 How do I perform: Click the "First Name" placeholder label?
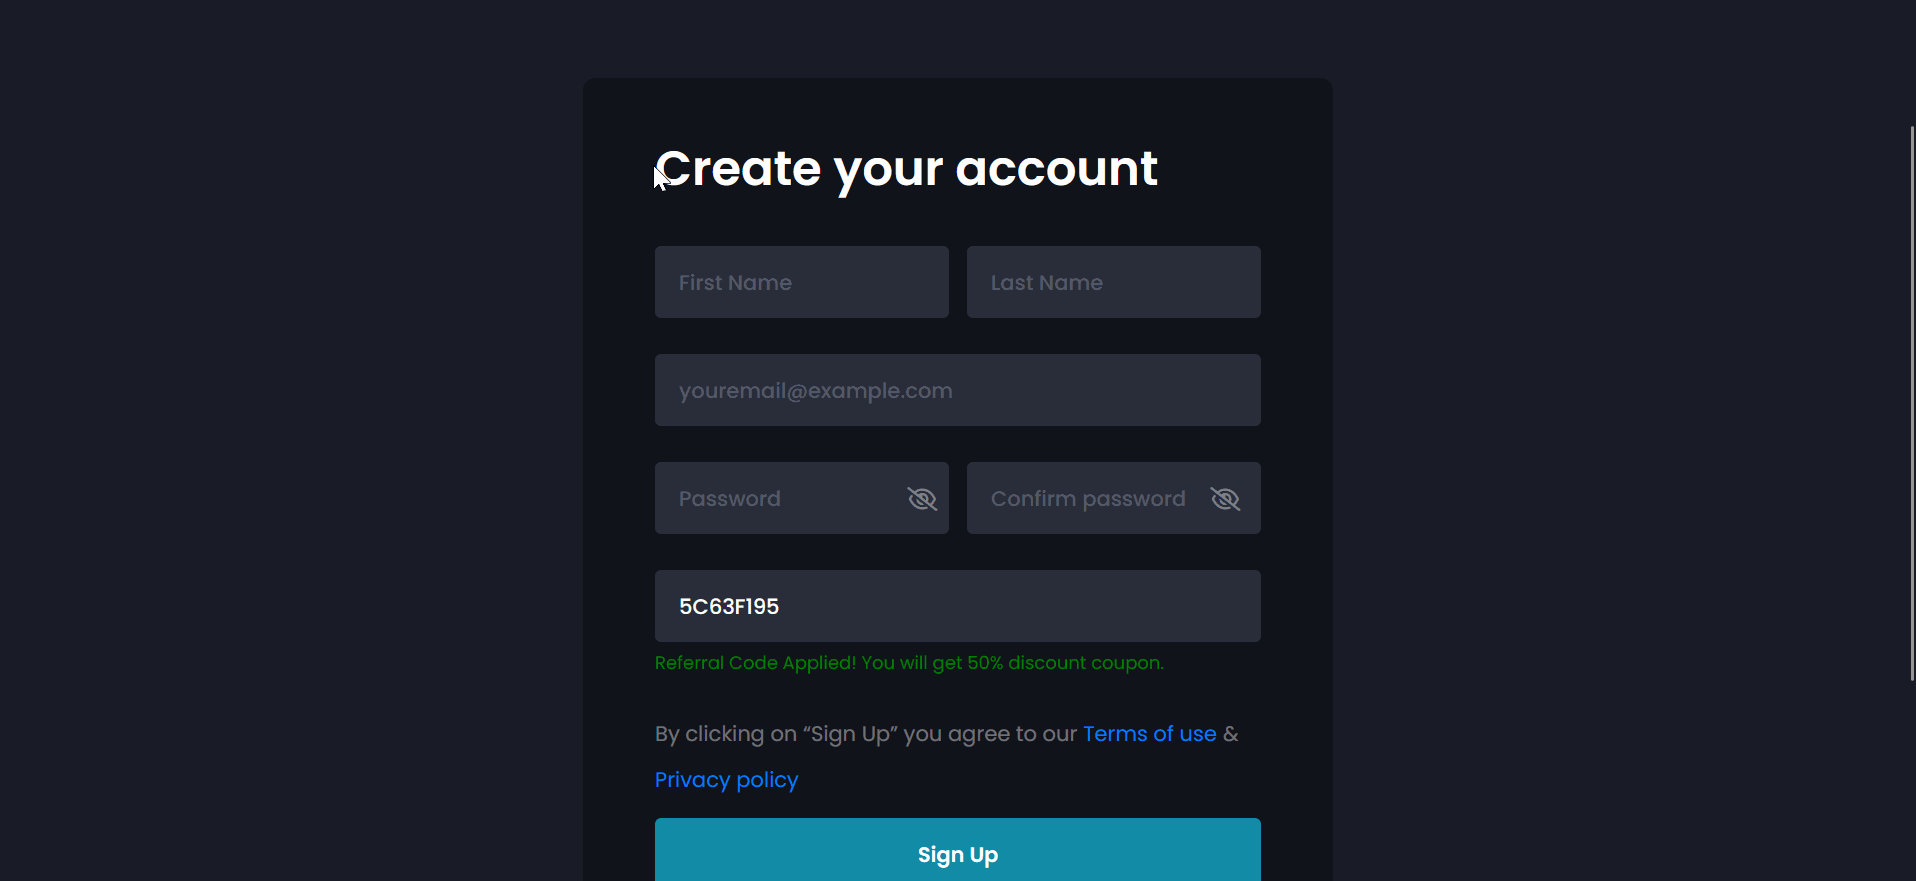click(x=735, y=283)
